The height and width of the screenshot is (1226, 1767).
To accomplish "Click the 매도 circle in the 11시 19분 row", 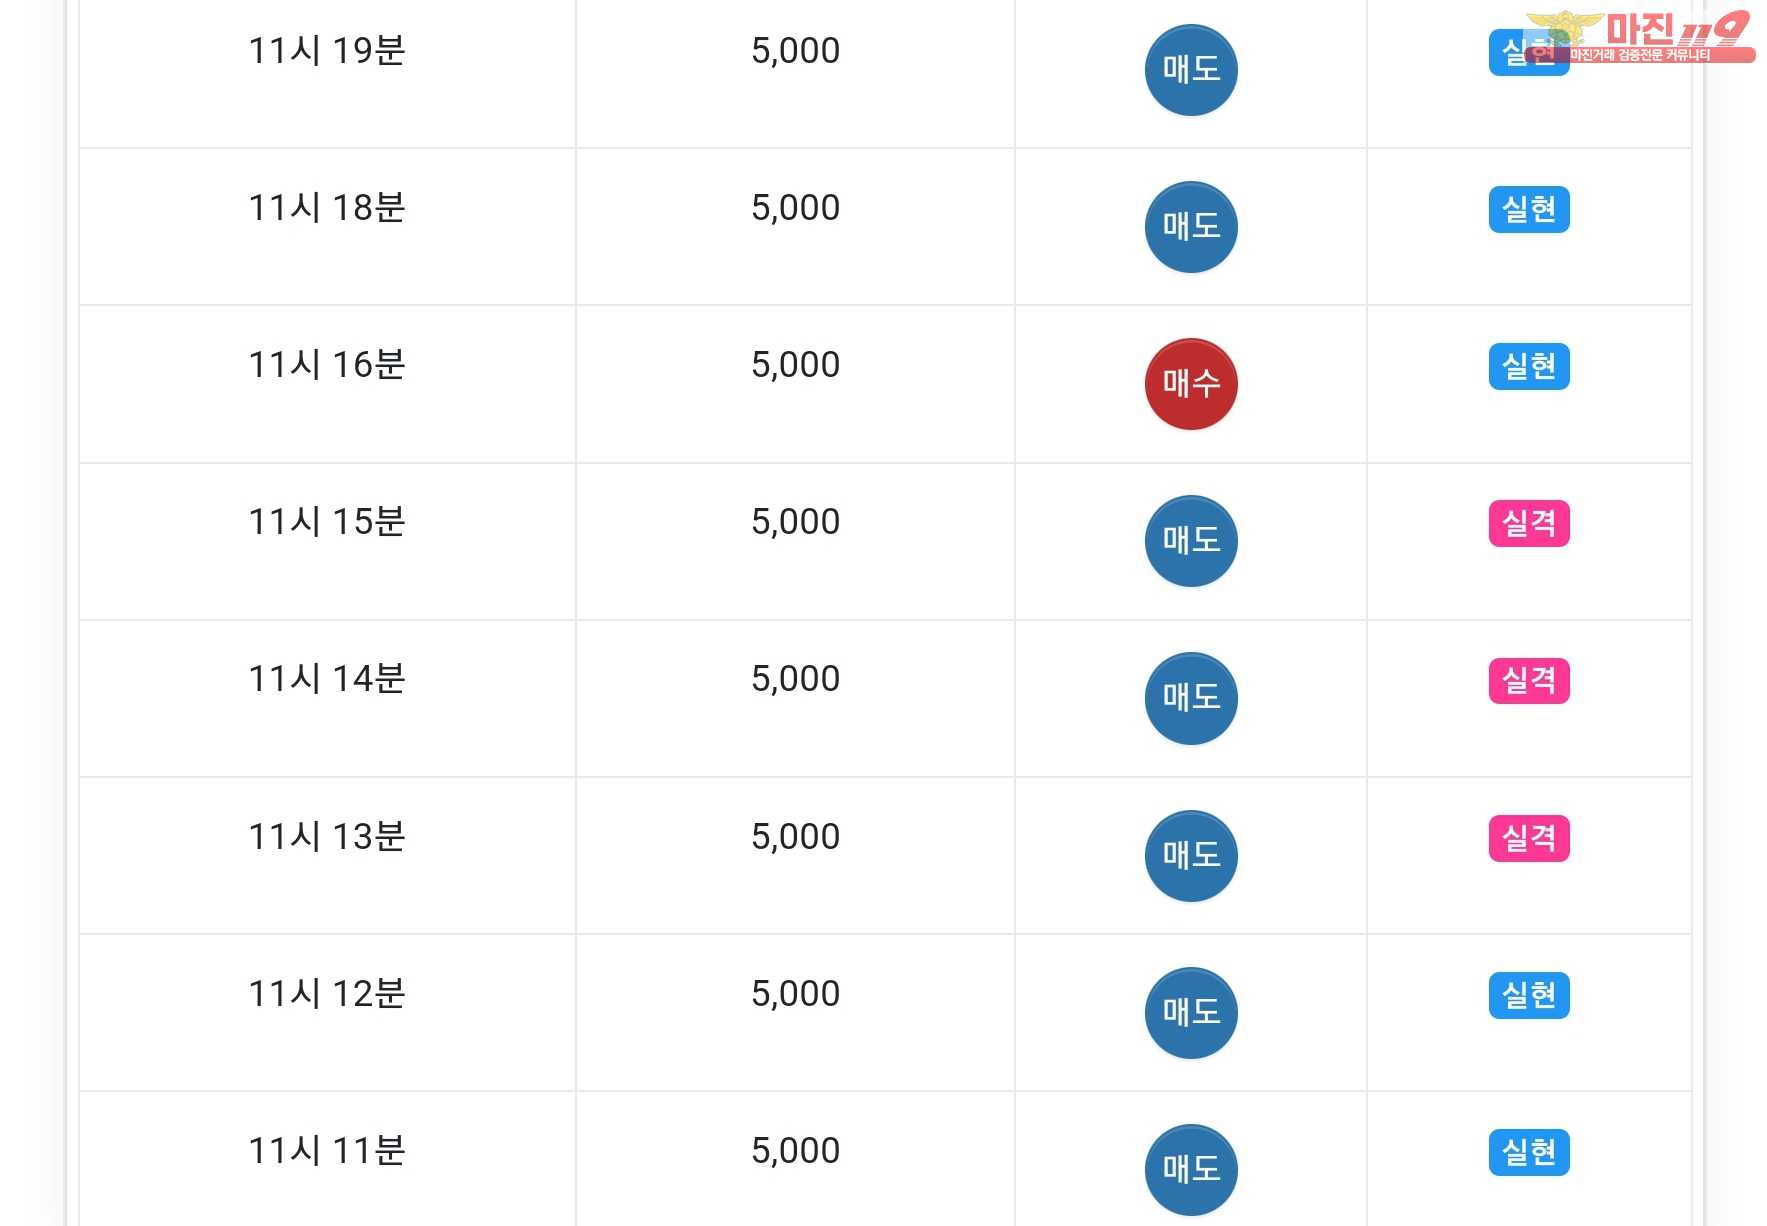I will pyautogui.click(x=1190, y=70).
